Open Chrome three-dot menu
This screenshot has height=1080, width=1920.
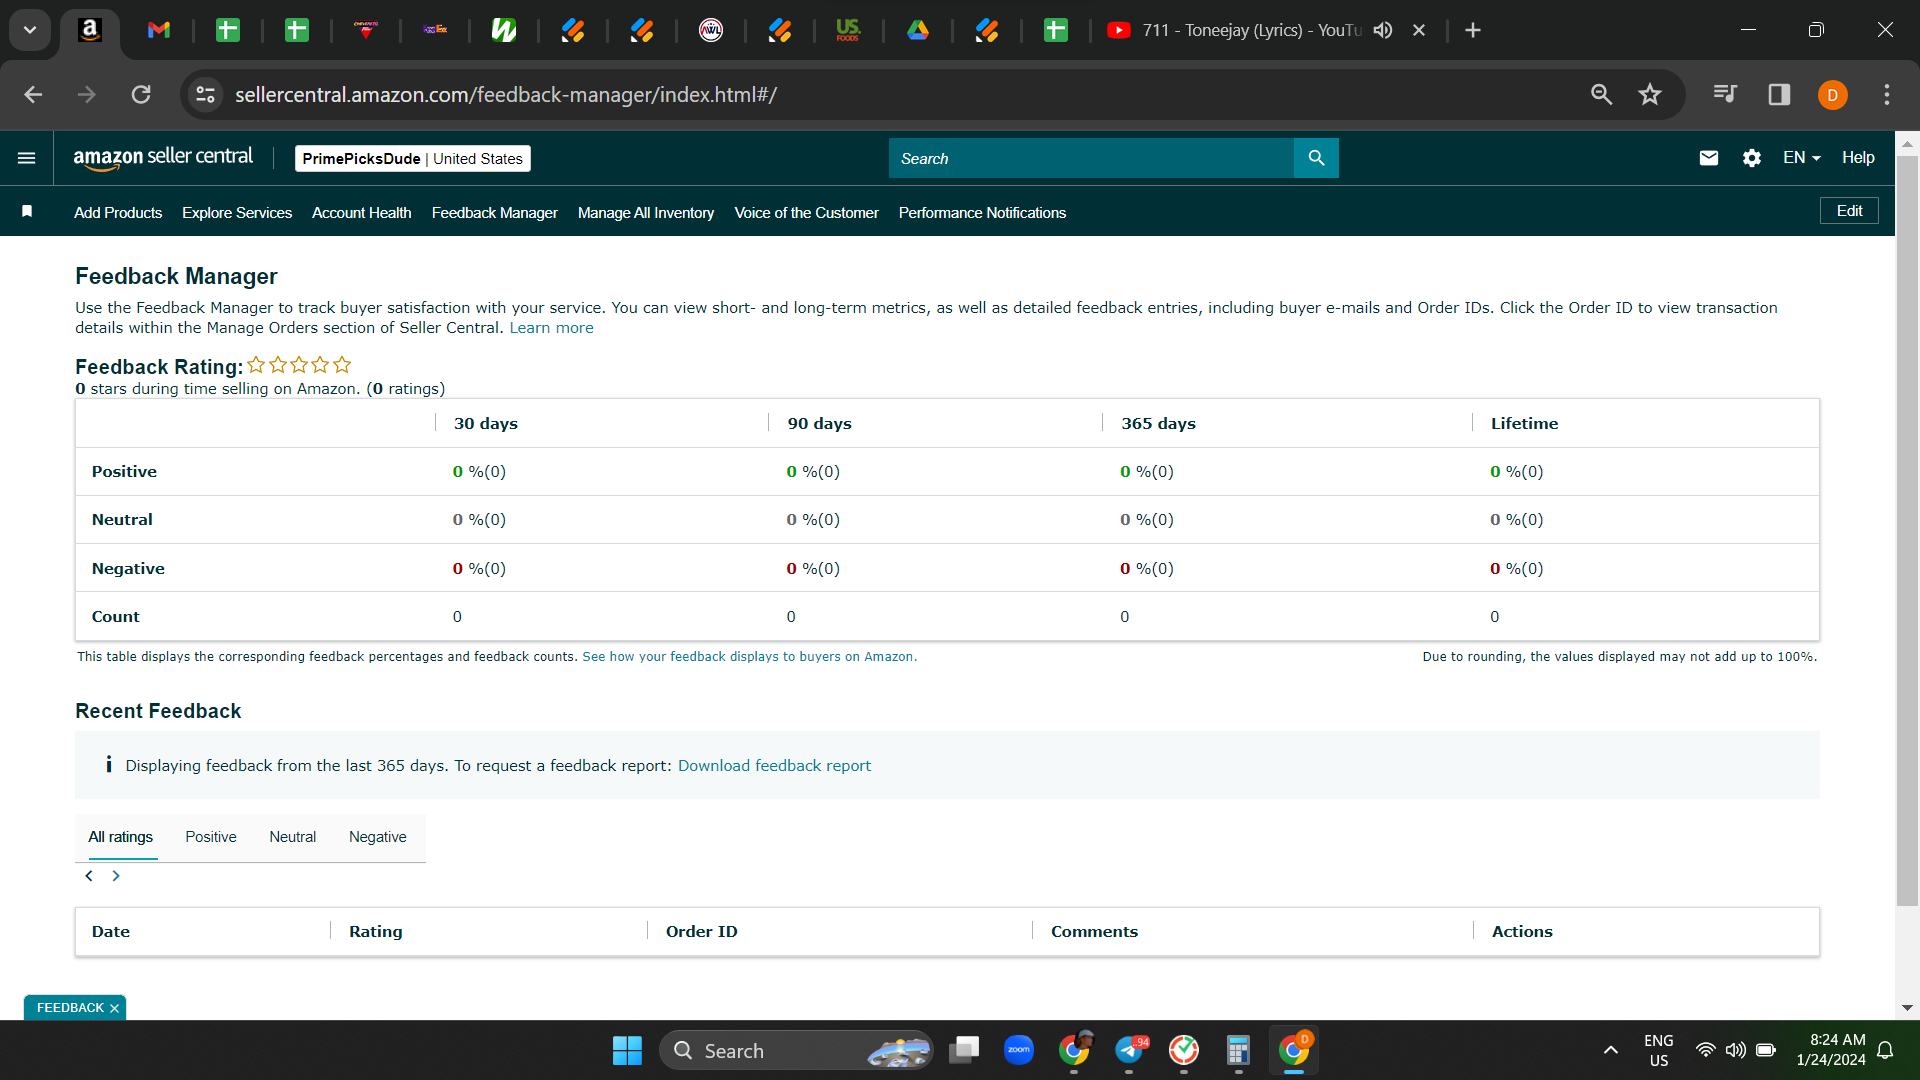pos(1887,94)
